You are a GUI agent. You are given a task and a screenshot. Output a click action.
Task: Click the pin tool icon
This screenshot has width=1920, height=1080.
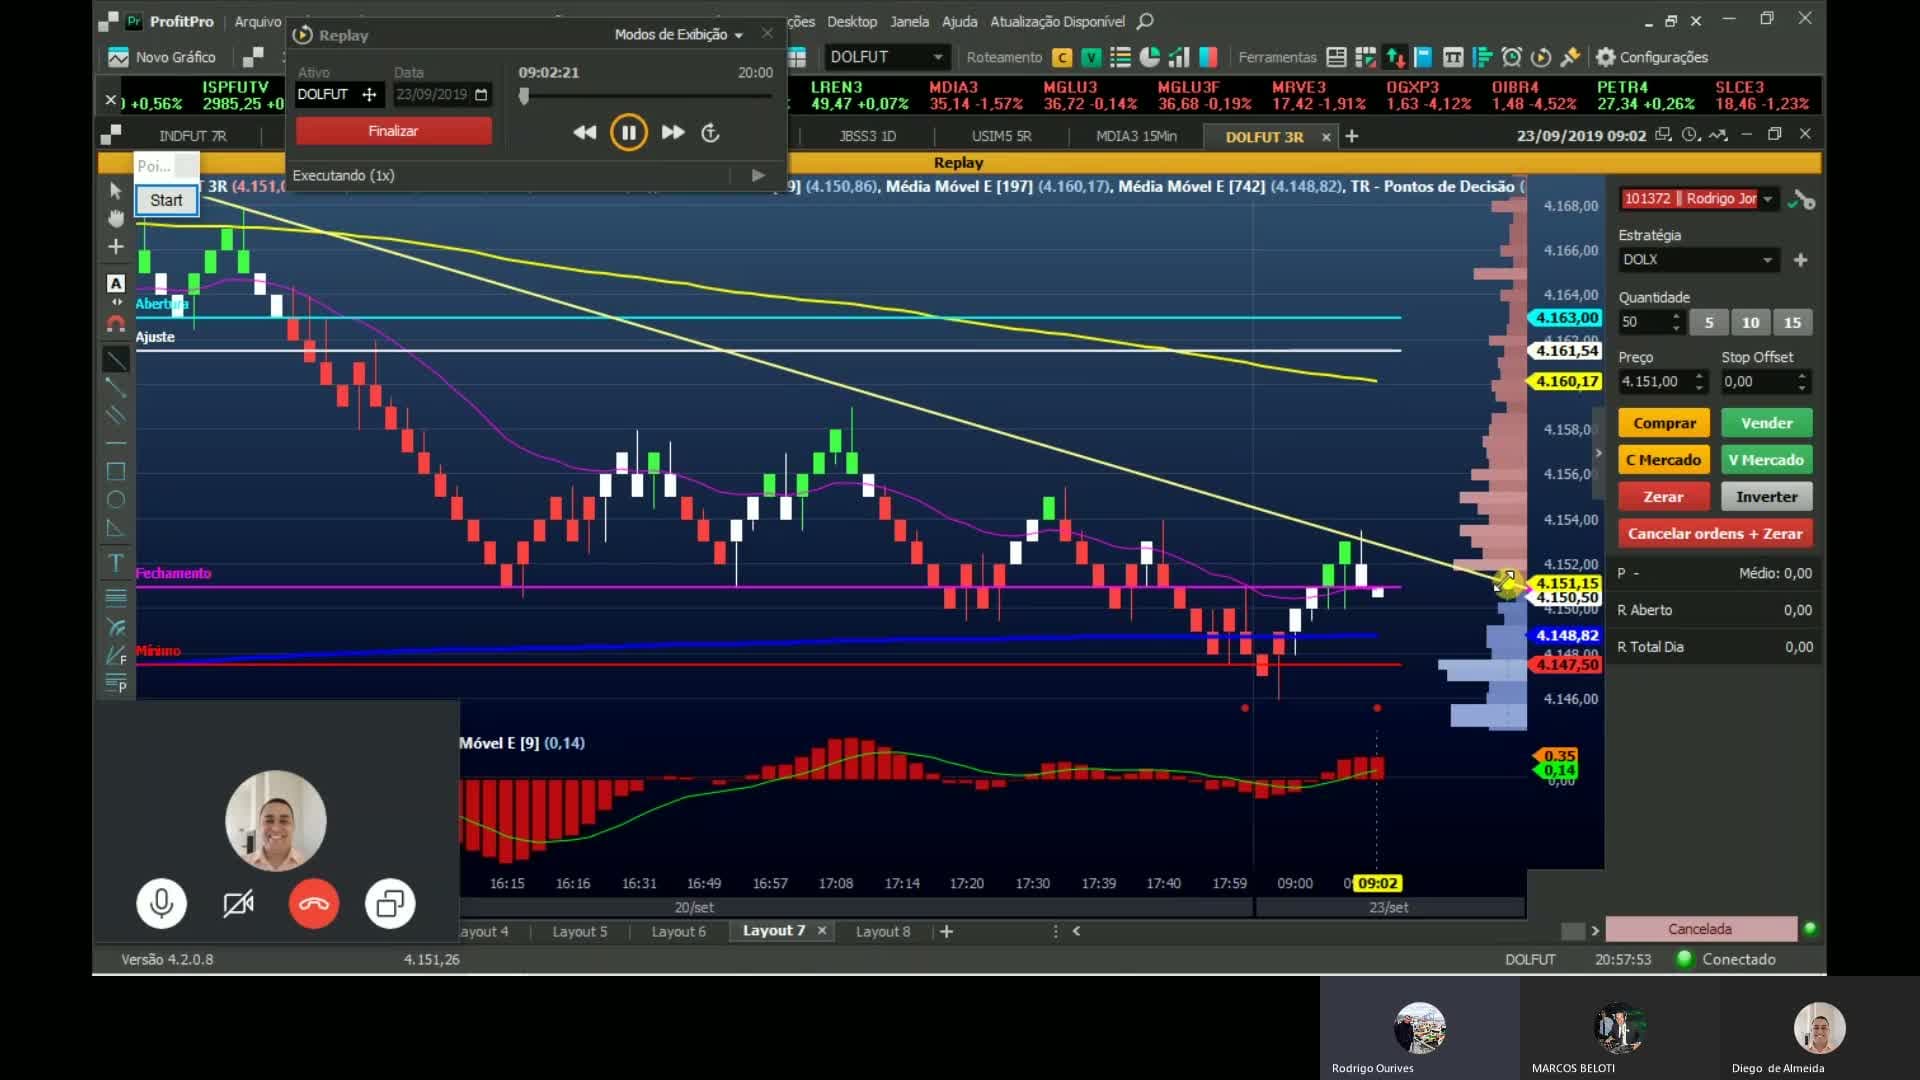pyautogui.click(x=1570, y=58)
